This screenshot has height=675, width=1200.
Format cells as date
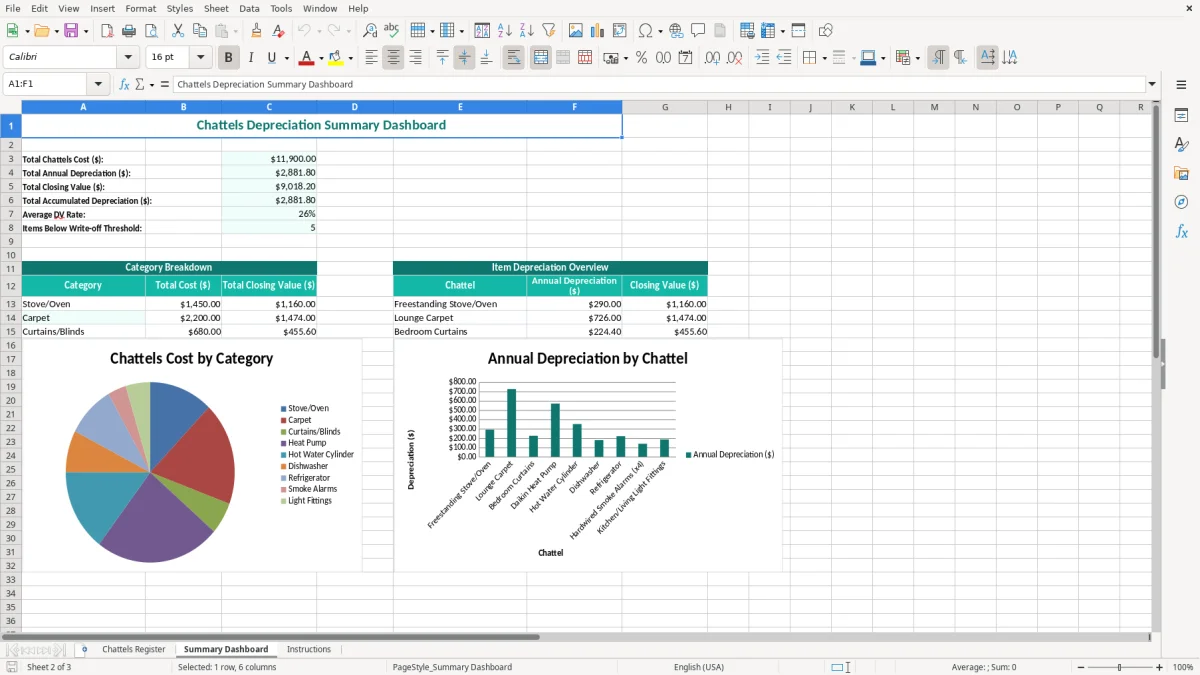pyautogui.click(x=686, y=58)
